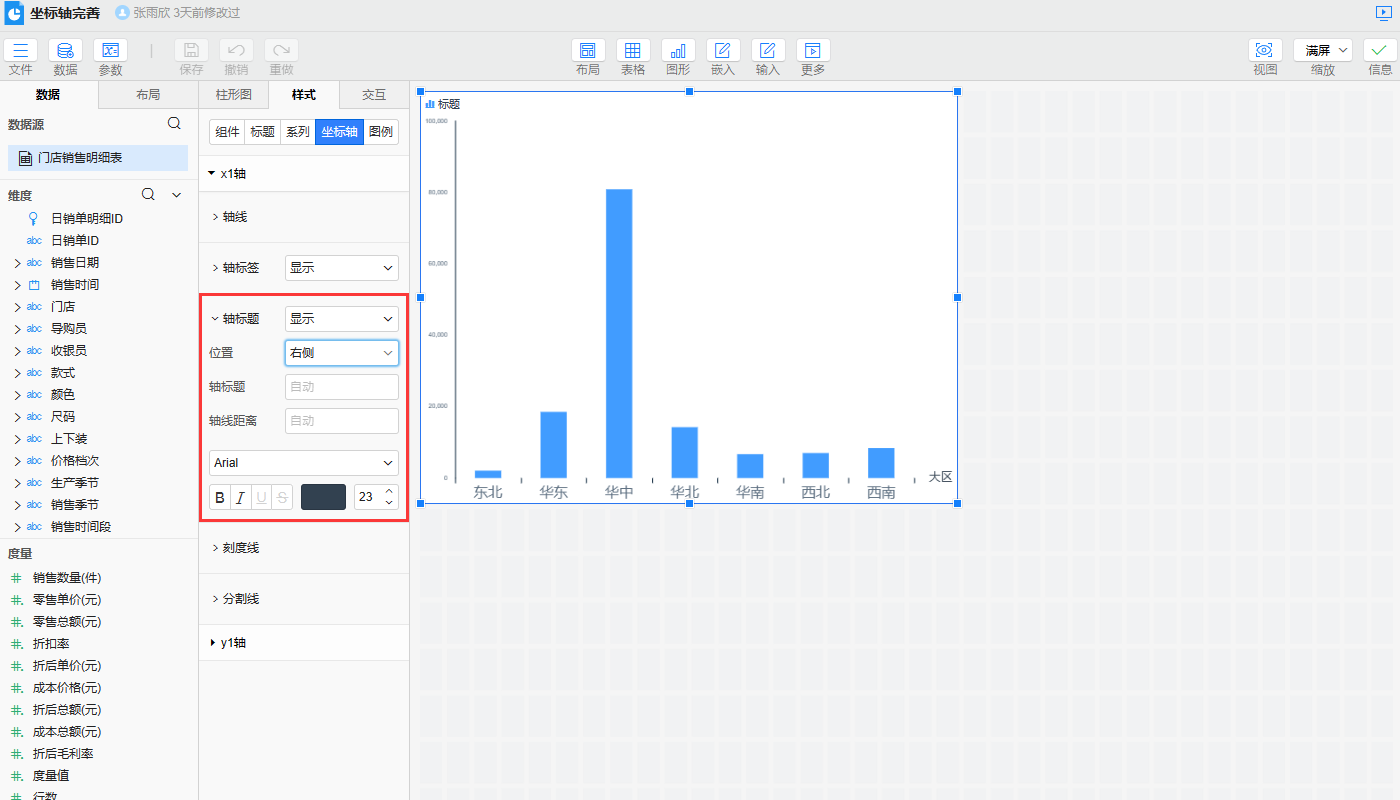Toggle italic for axis title font

240,497
